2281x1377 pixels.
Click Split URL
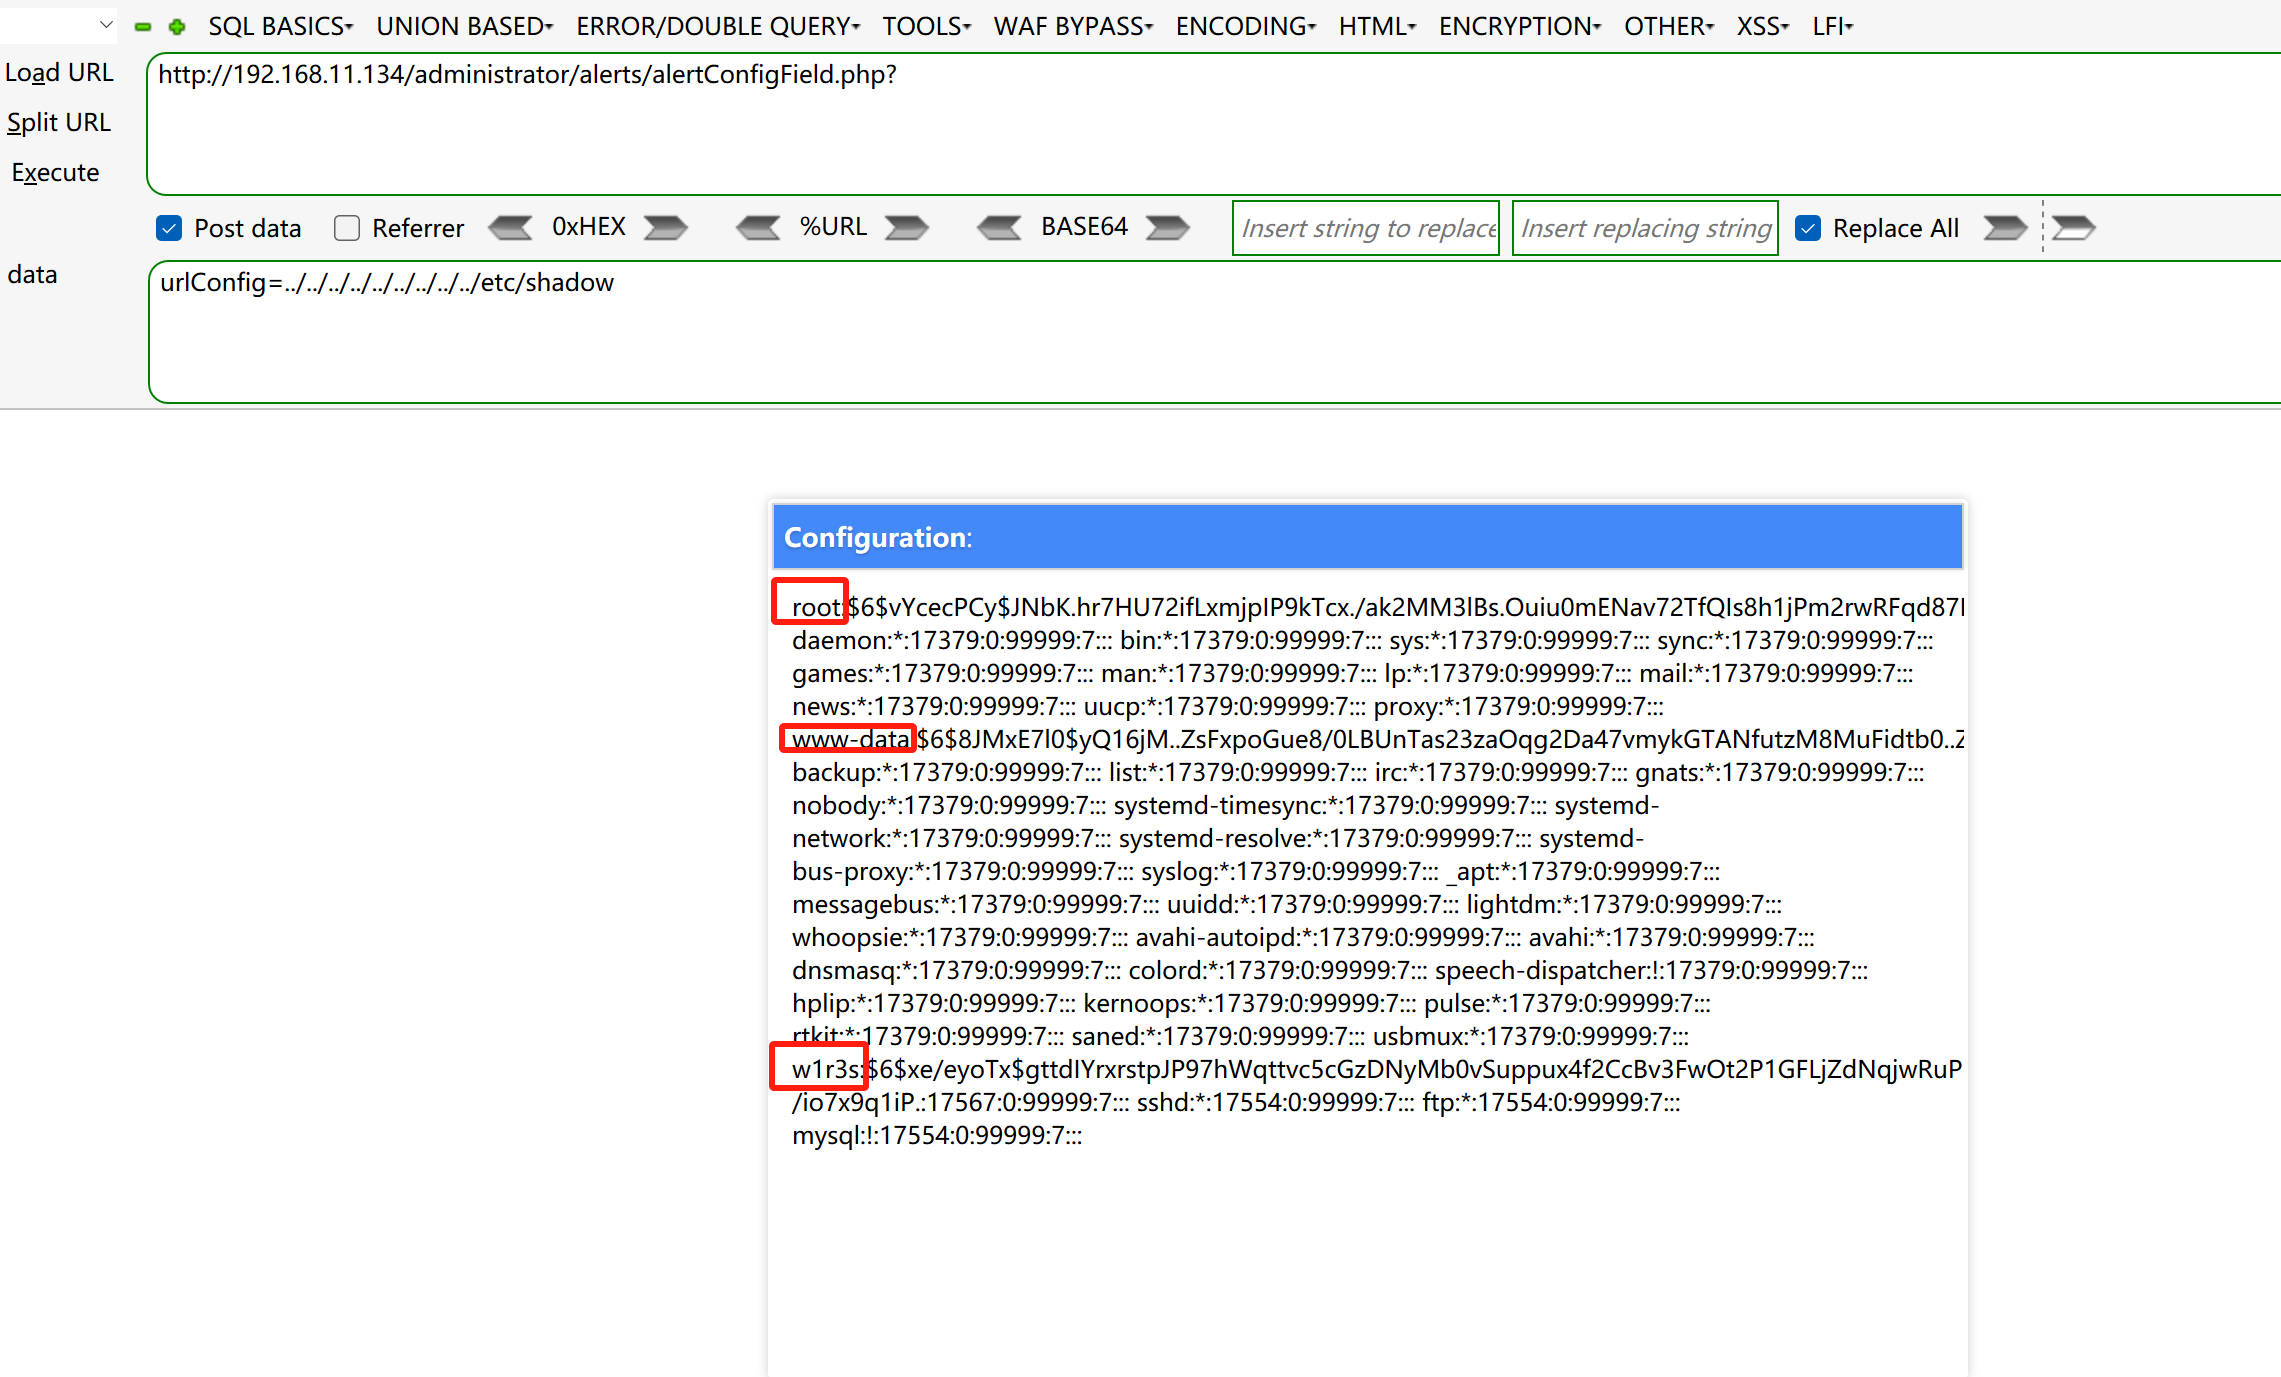pyautogui.click(x=58, y=122)
